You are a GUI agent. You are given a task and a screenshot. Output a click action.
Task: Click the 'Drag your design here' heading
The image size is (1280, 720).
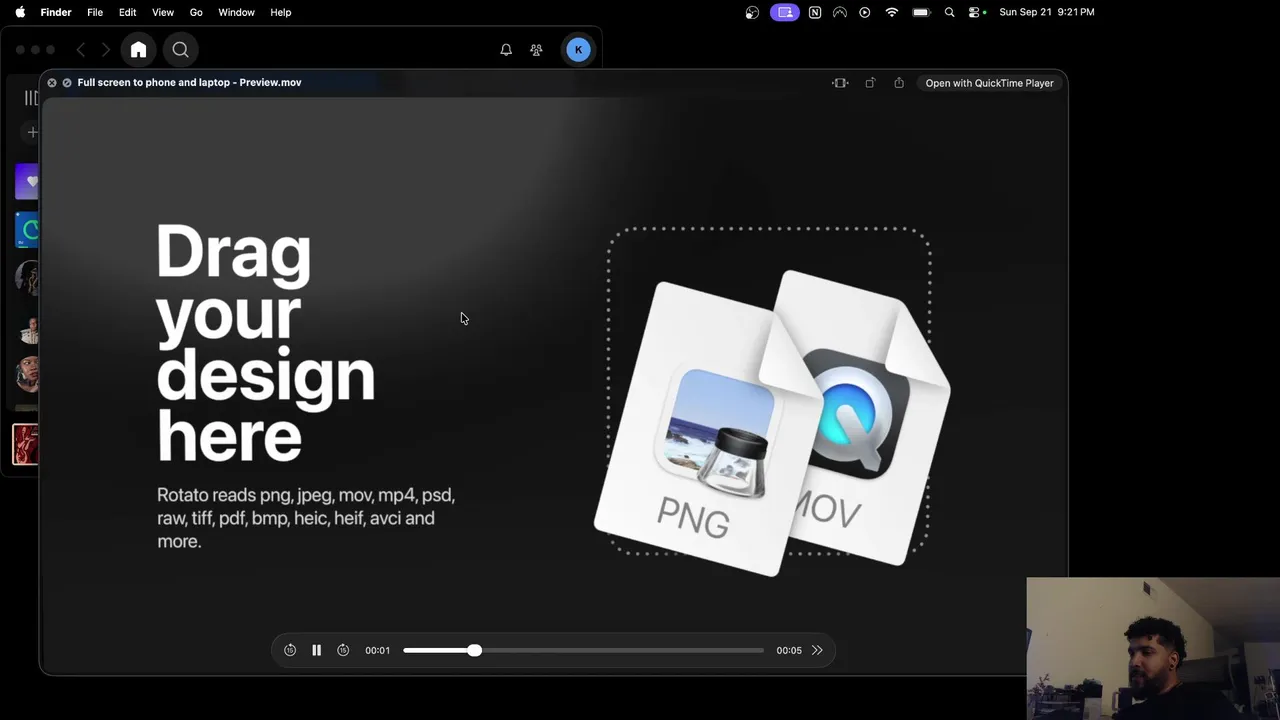(266, 343)
